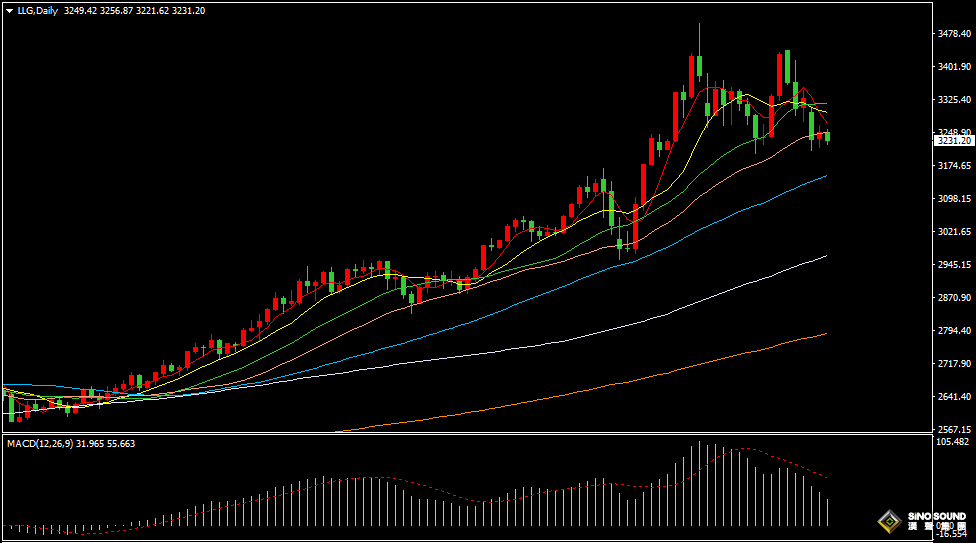Select the LLG,Daily symbol label
The image size is (976, 543).
[x=36, y=10]
